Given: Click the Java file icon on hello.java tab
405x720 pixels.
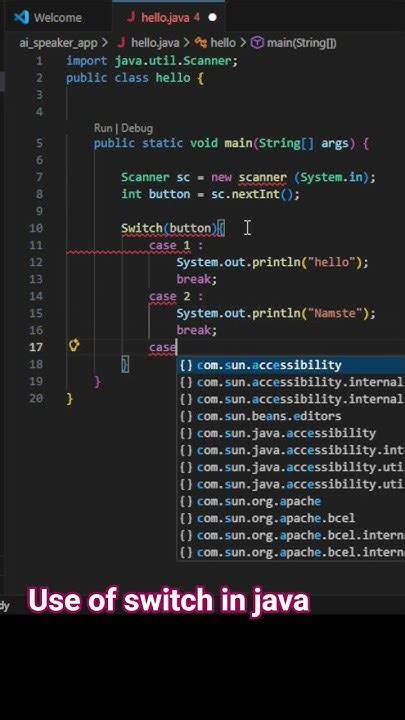Looking at the screenshot, I should click(132, 17).
